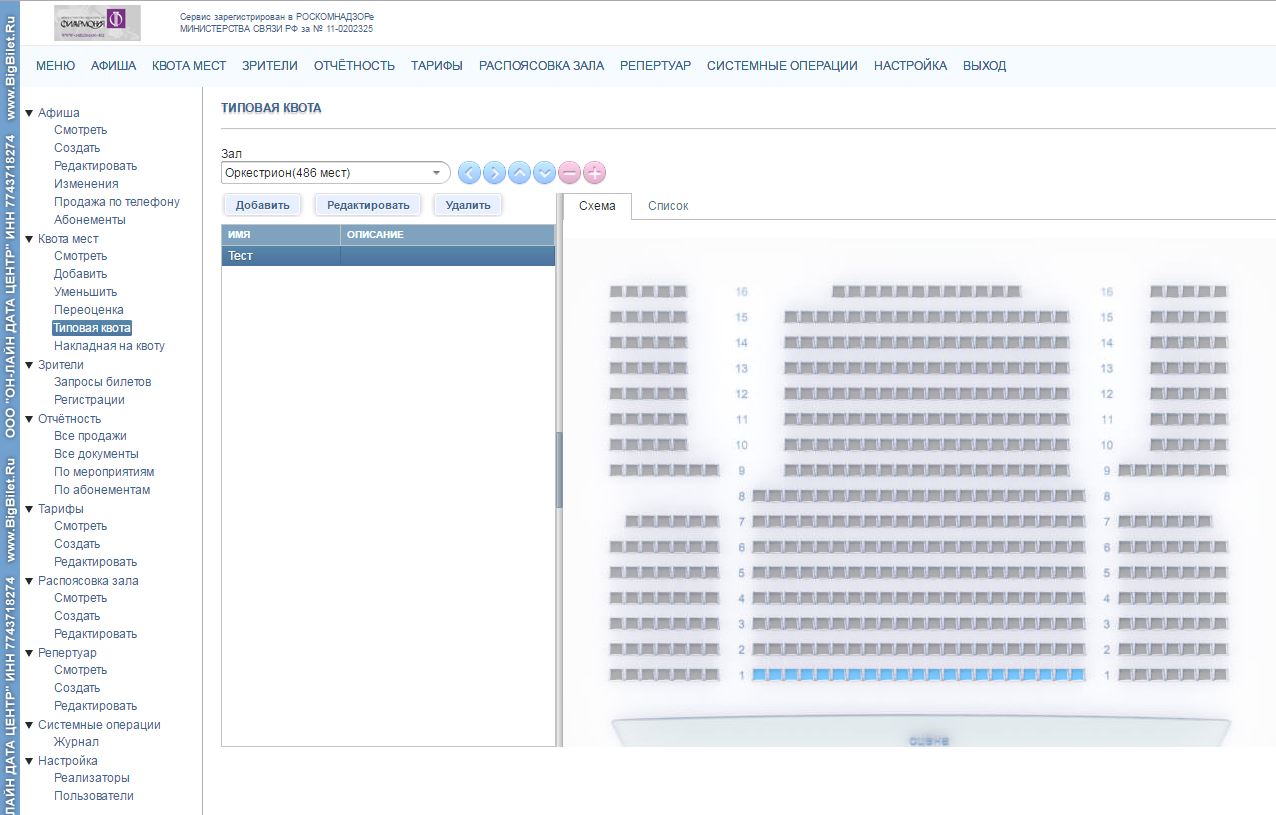Image resolution: width=1276 pixels, height=815 pixels.
Task: Click the splitter handle between list and scheme
Action: point(559,470)
